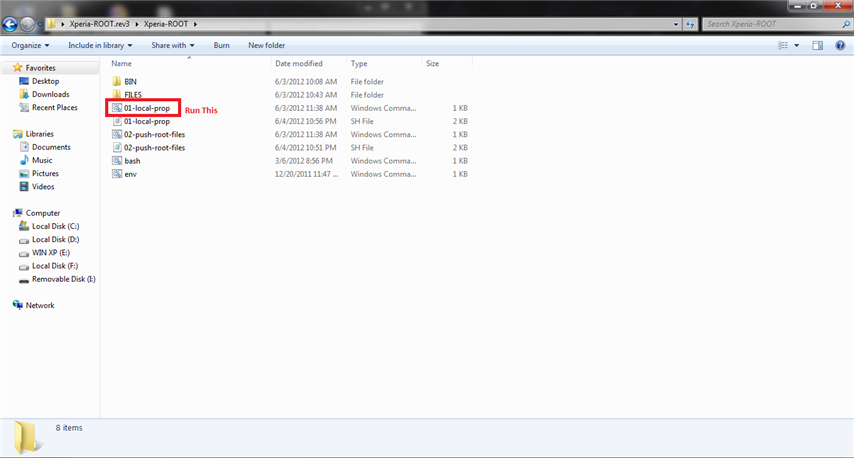Image resolution: width=854 pixels, height=458 pixels.
Task: Click Burn in the toolbar
Action: point(221,45)
